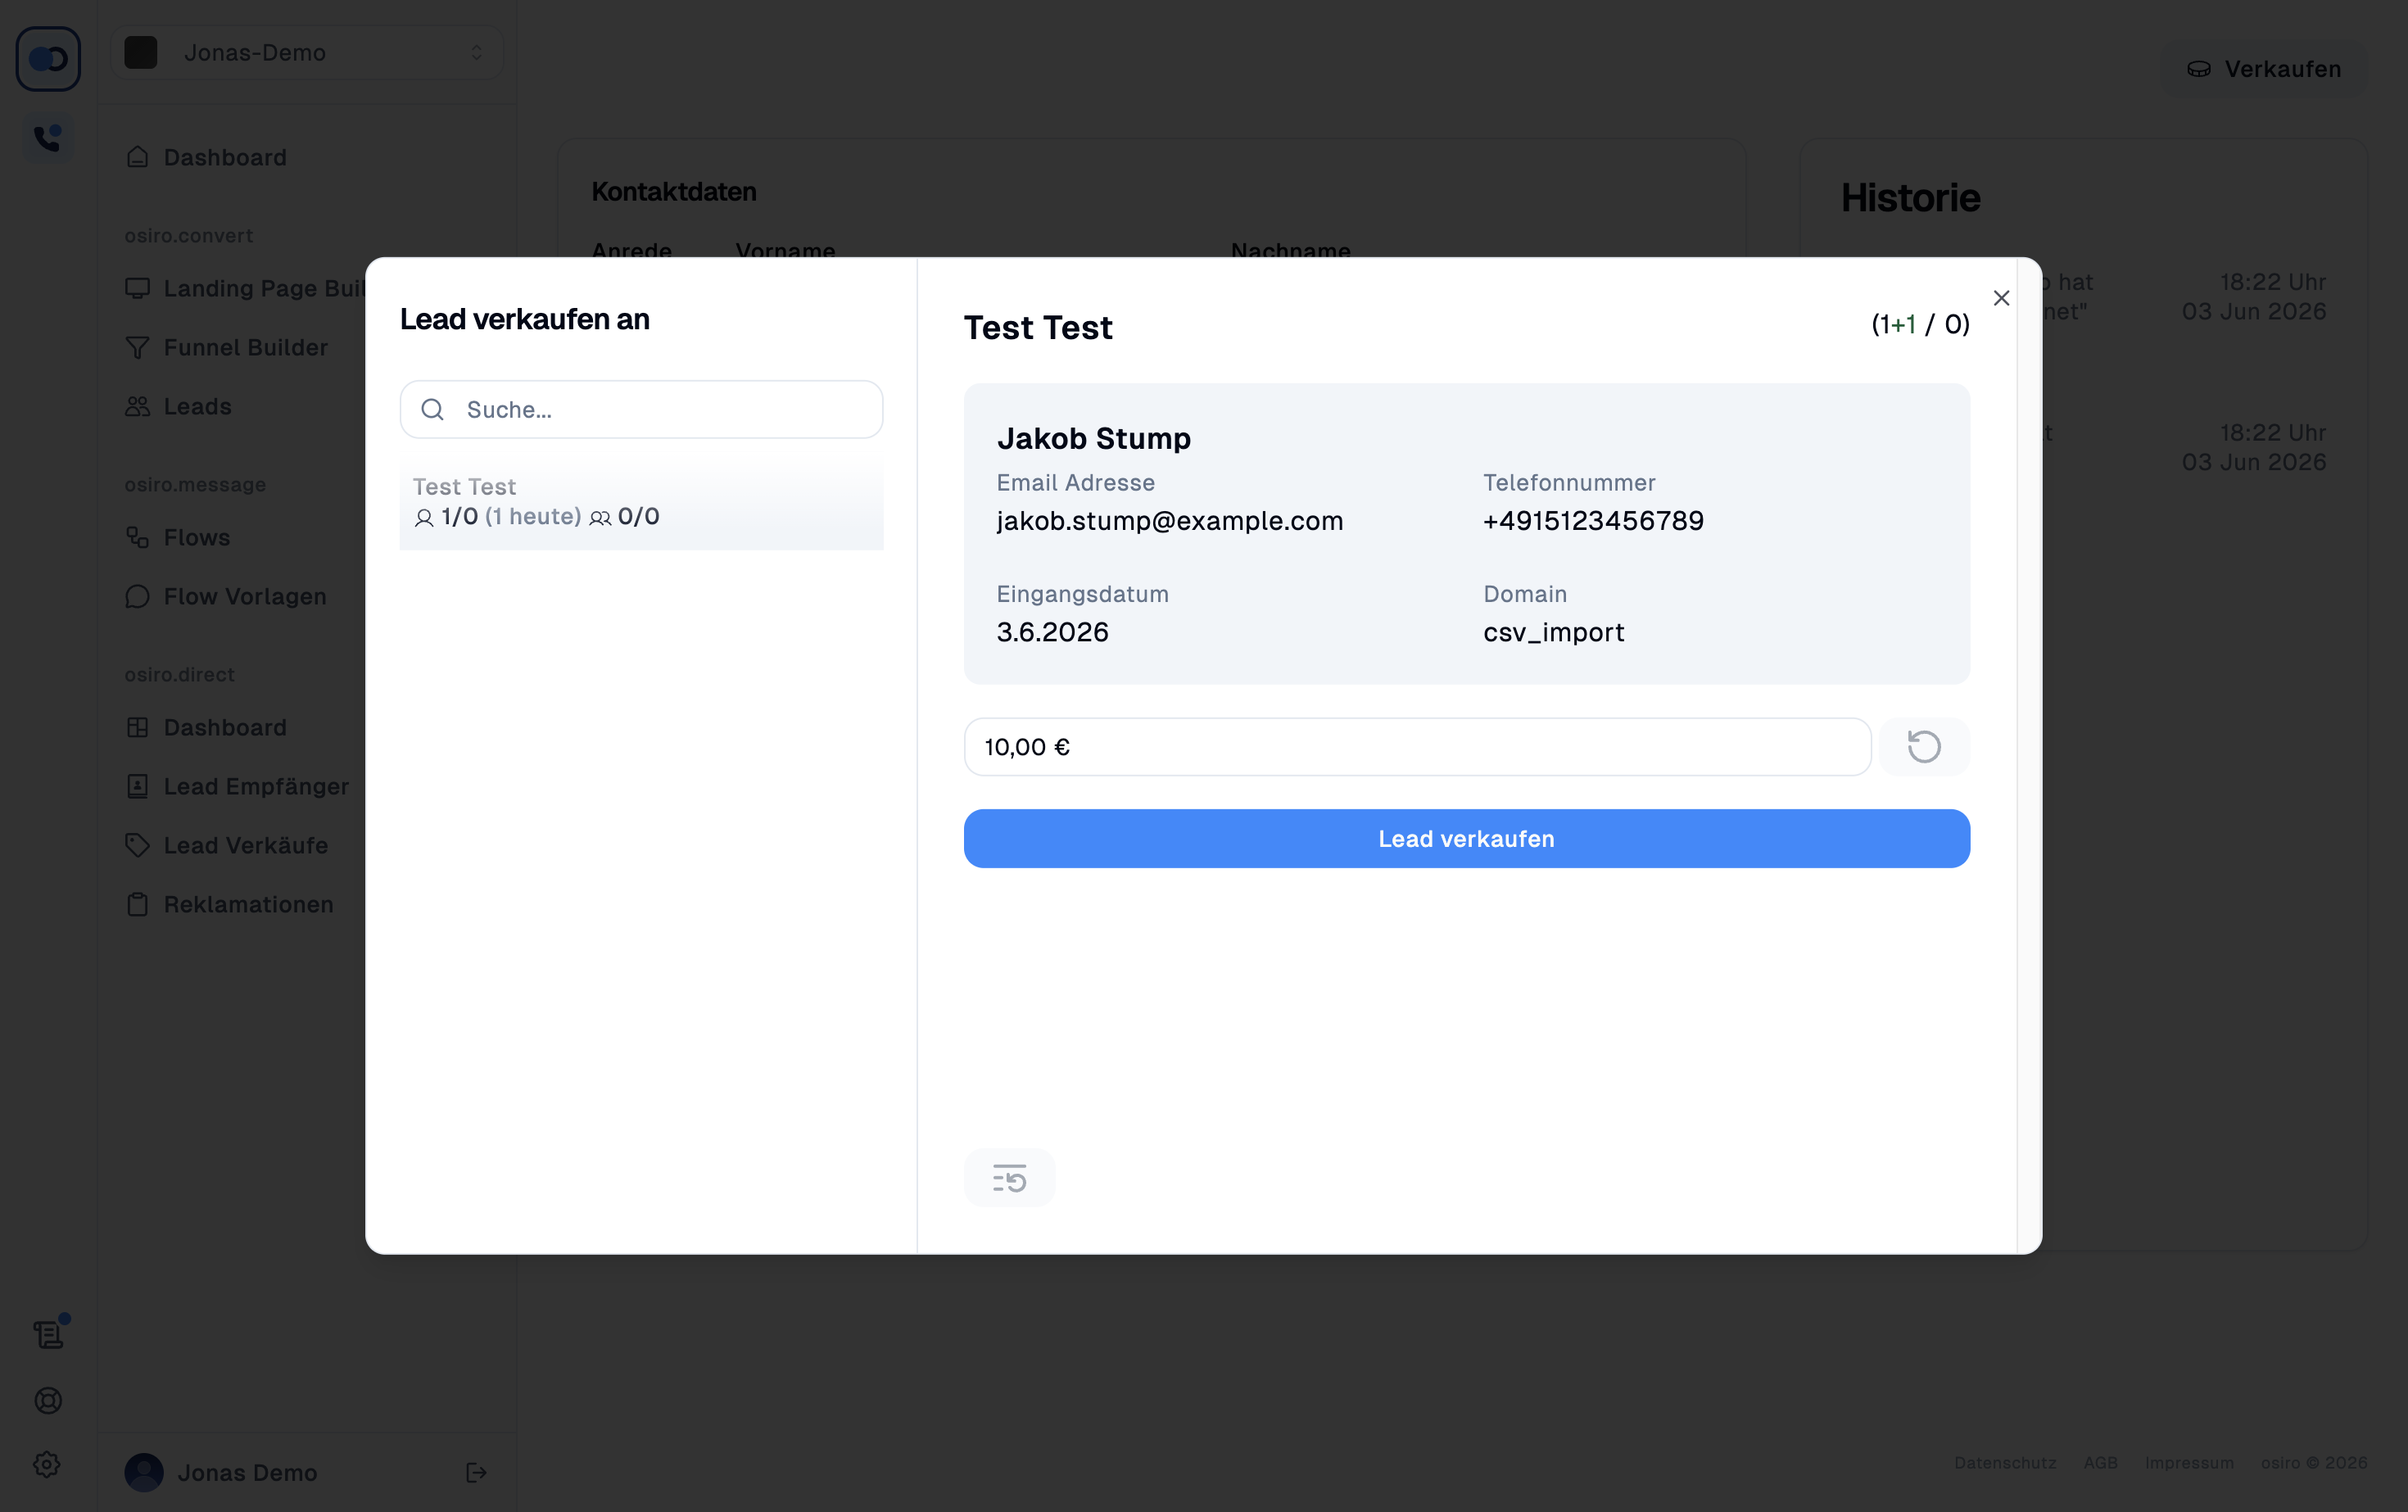Click the (1+1 / 0) counter
The width and height of the screenshot is (2408, 1512).
point(1920,324)
